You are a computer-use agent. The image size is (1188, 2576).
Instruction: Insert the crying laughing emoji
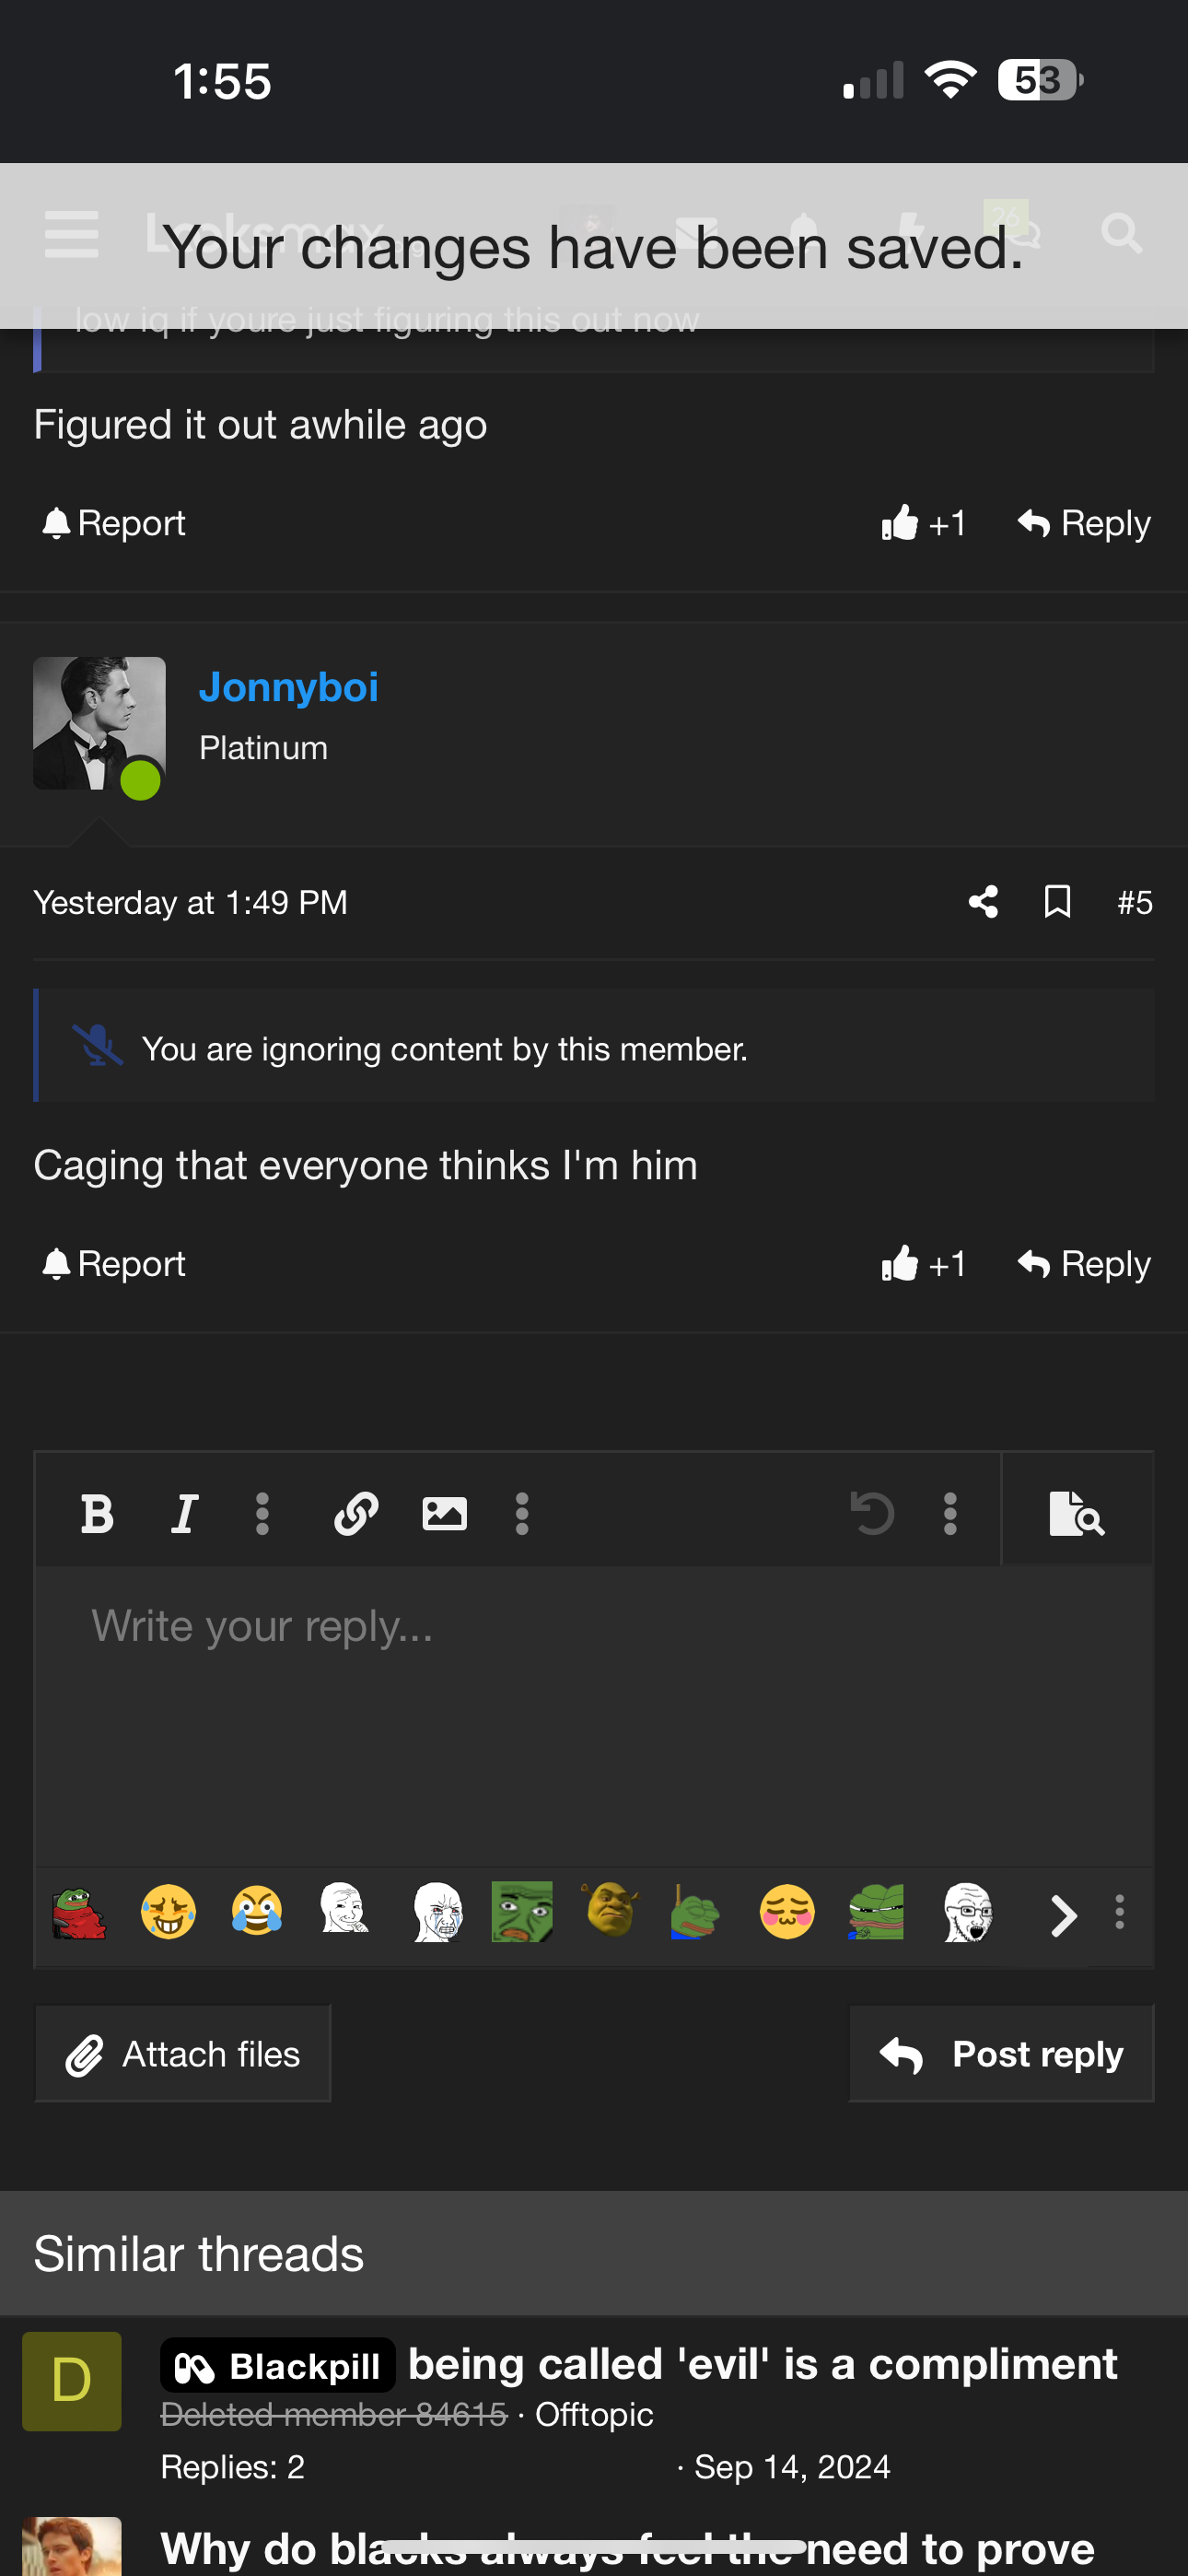click(256, 1912)
